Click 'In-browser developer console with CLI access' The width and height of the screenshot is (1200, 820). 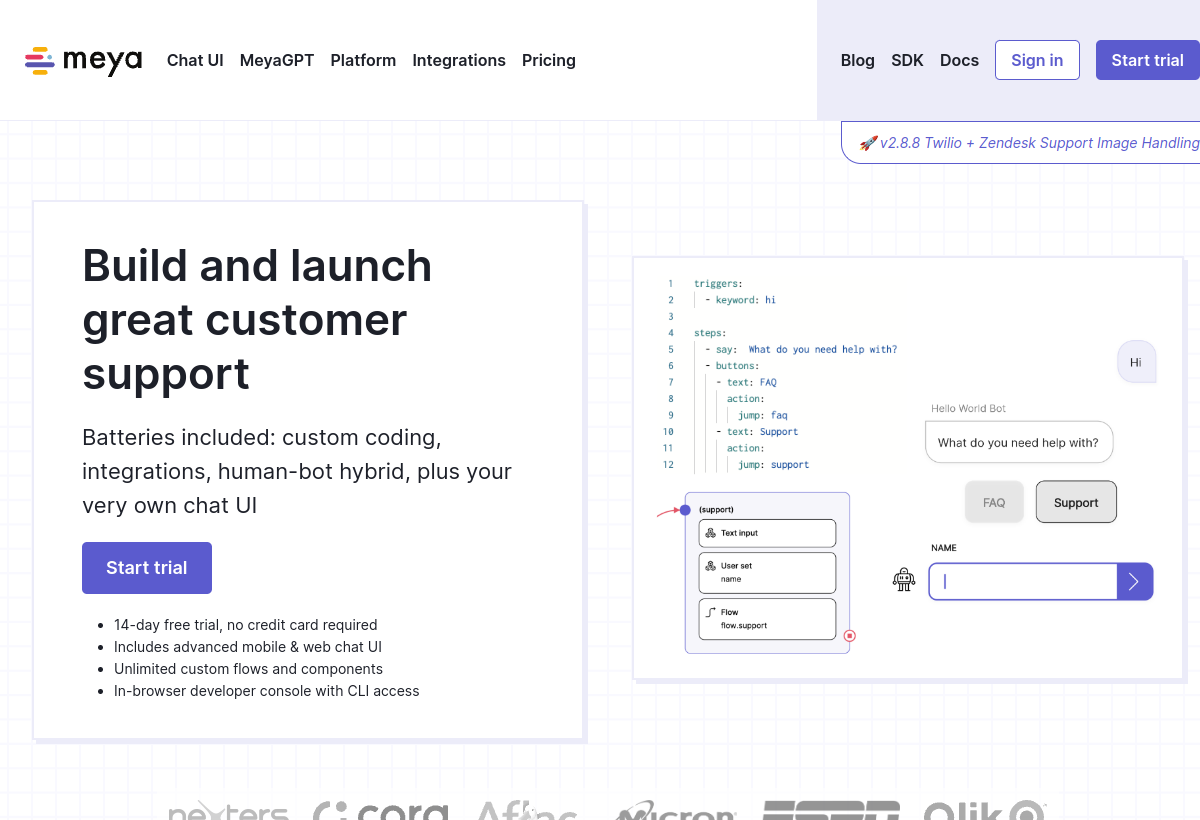267,691
